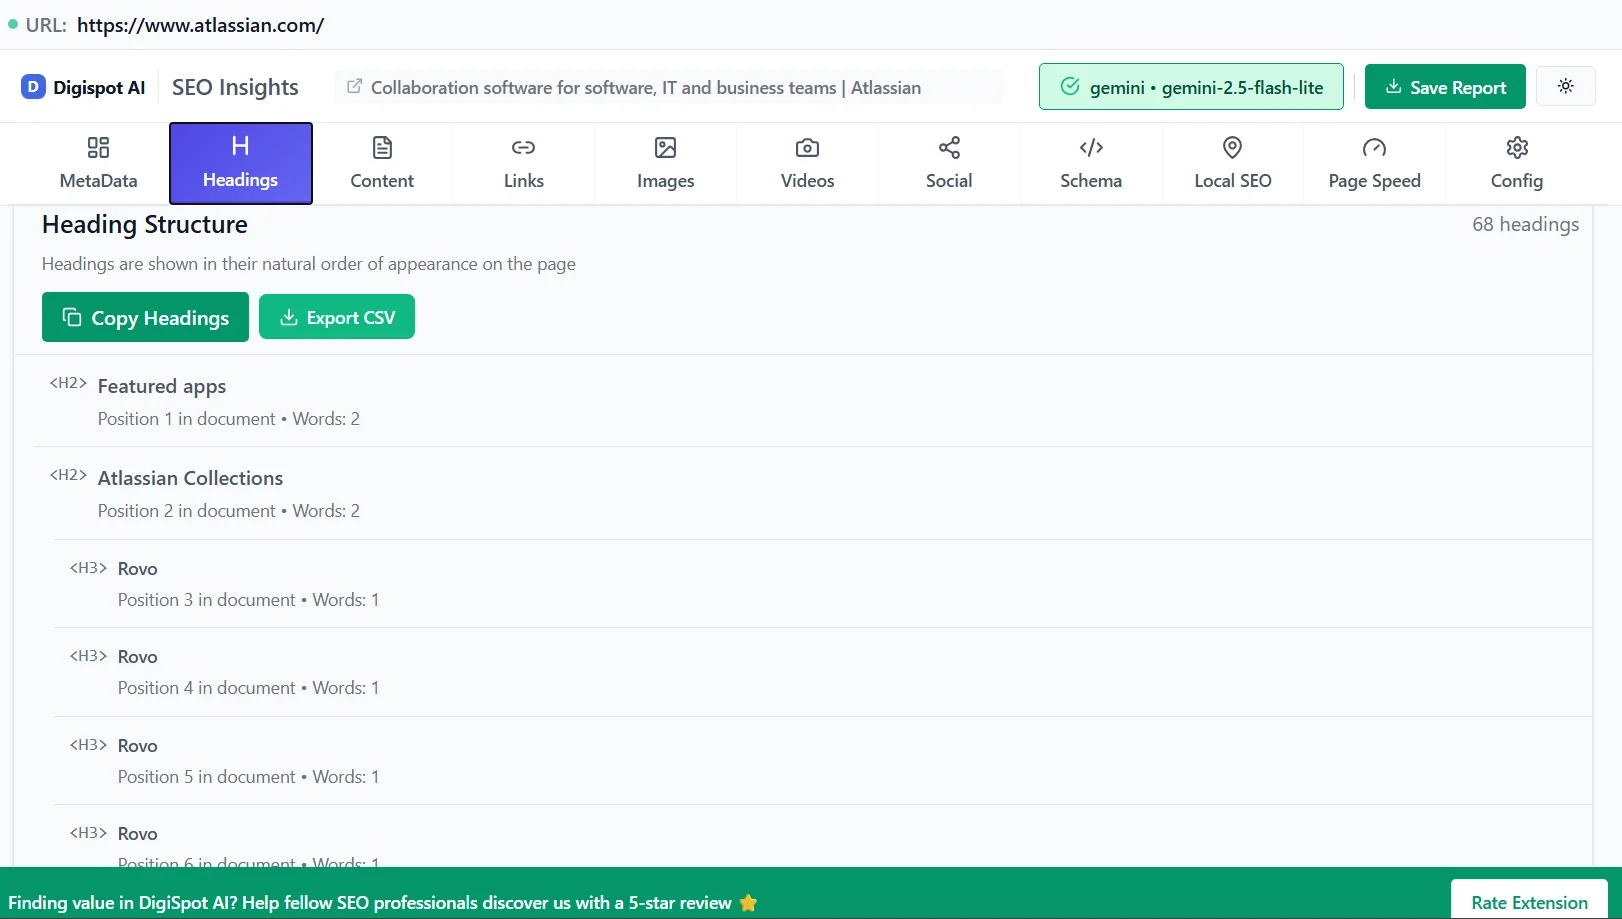Open the Videos tab camera icon
This screenshot has width=1622, height=919.
tap(807, 148)
